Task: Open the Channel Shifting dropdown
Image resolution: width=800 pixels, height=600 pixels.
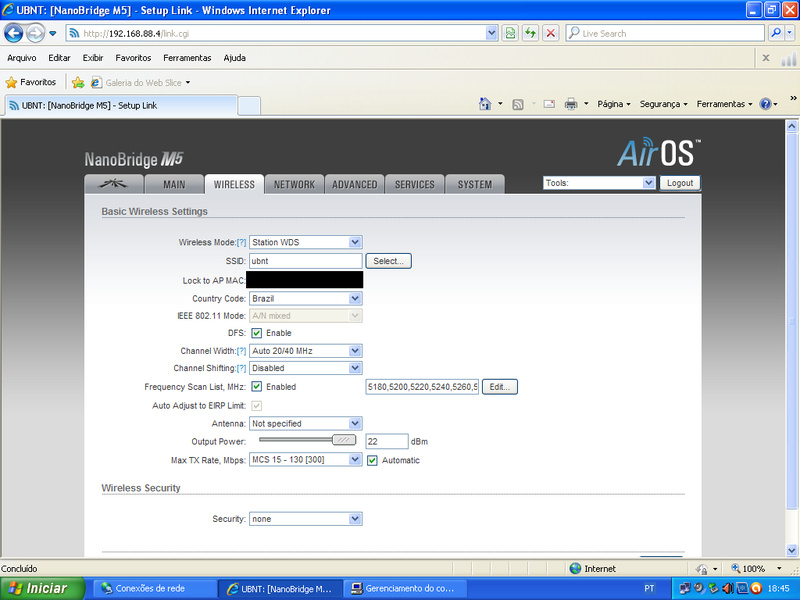Action: click(306, 368)
